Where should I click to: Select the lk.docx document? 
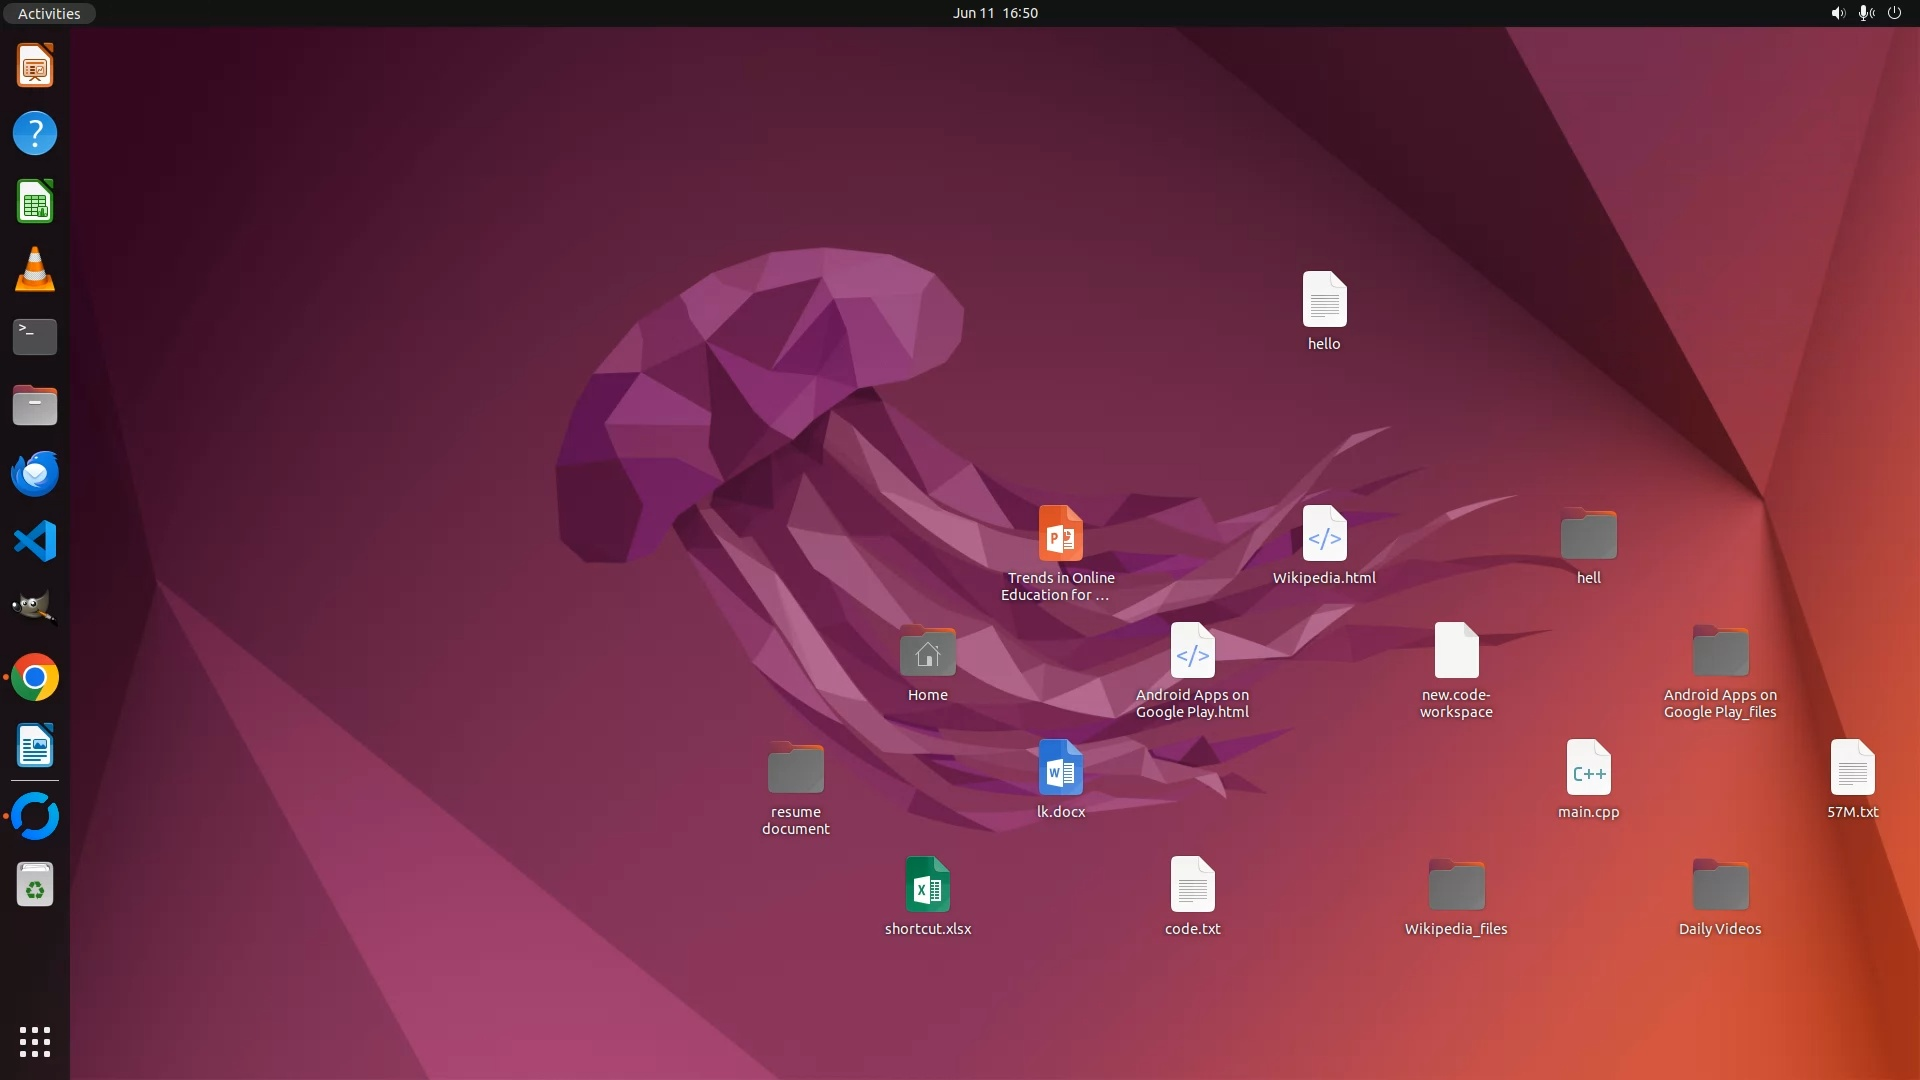tap(1060, 768)
